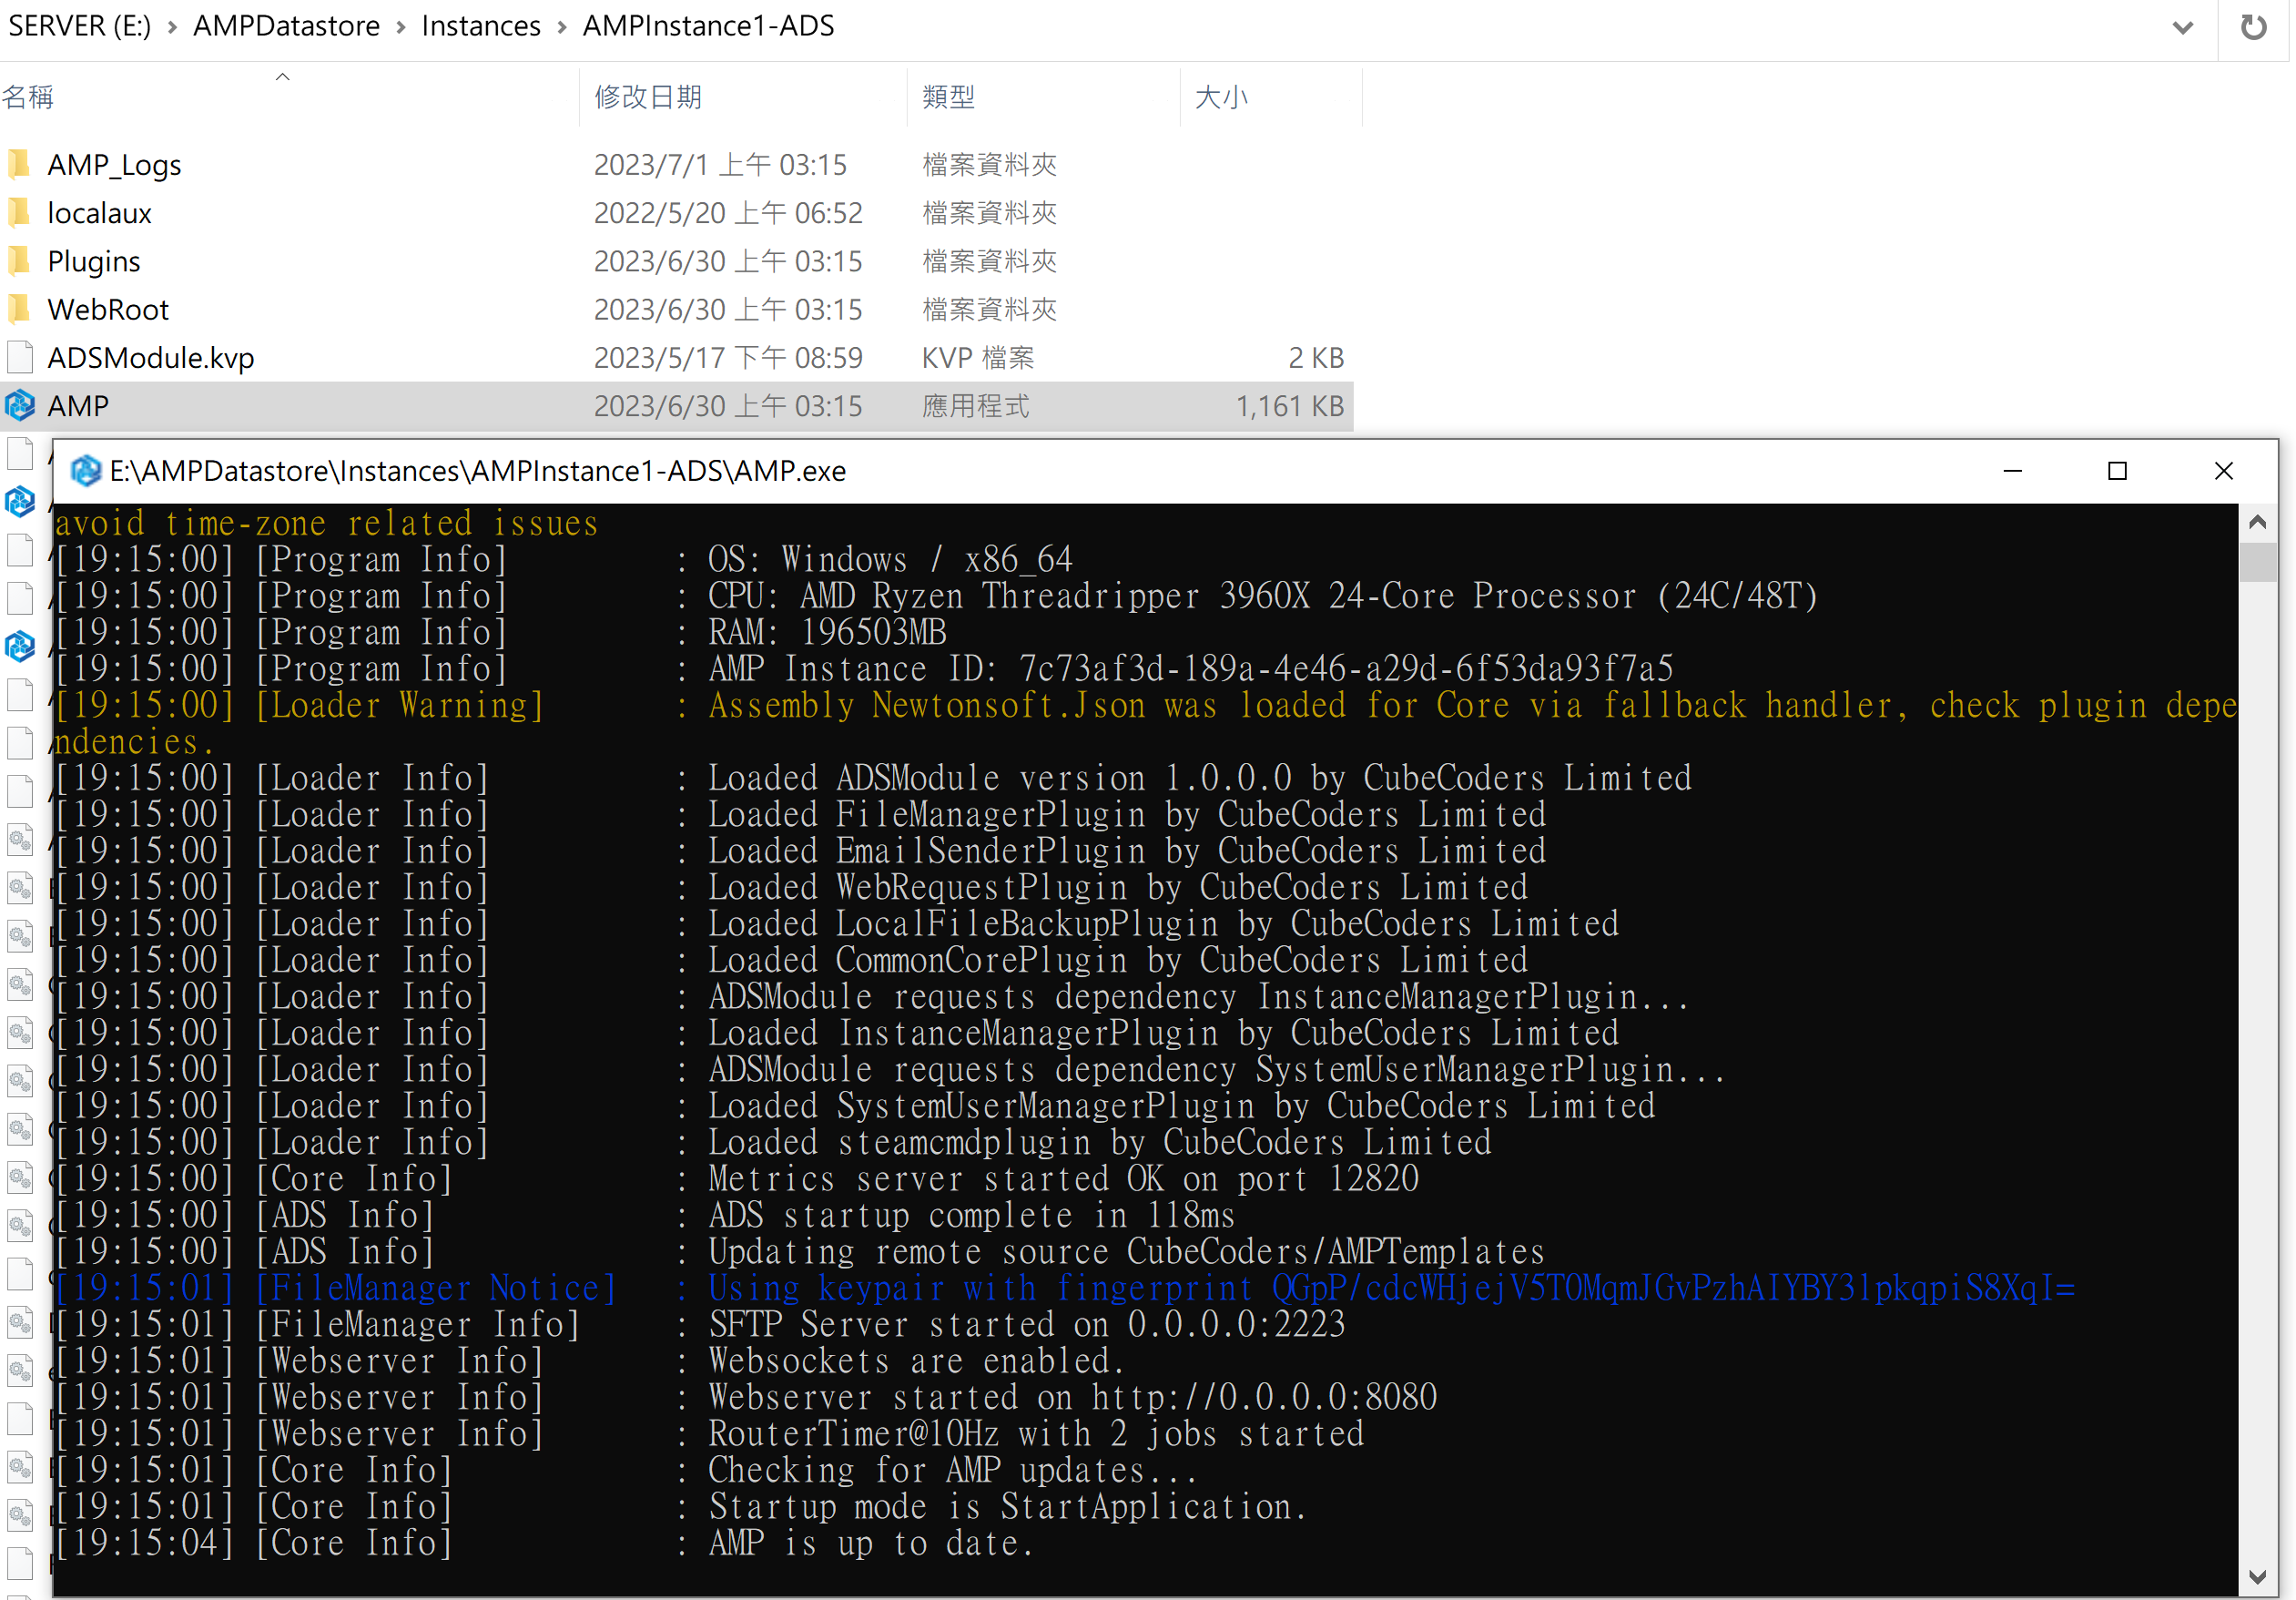Select the AMP_Logs file name

pyautogui.click(x=114, y=164)
